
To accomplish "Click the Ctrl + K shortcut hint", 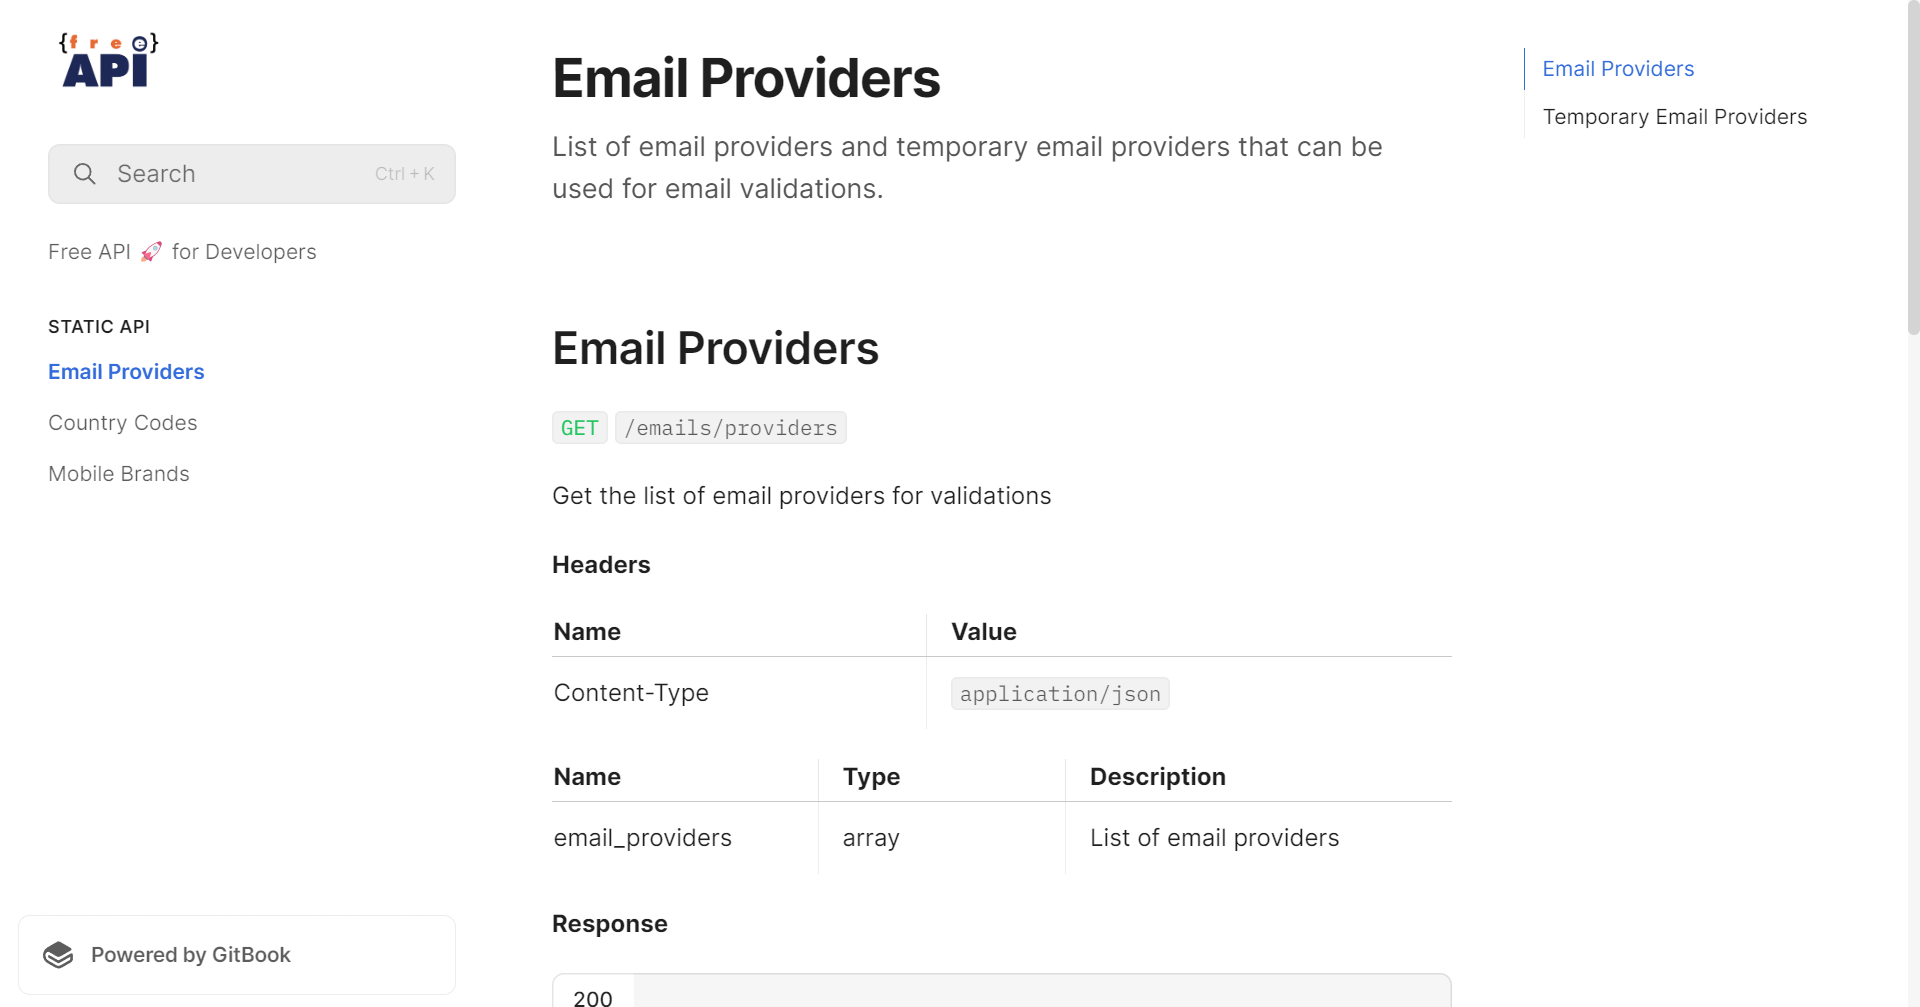I will 404,173.
